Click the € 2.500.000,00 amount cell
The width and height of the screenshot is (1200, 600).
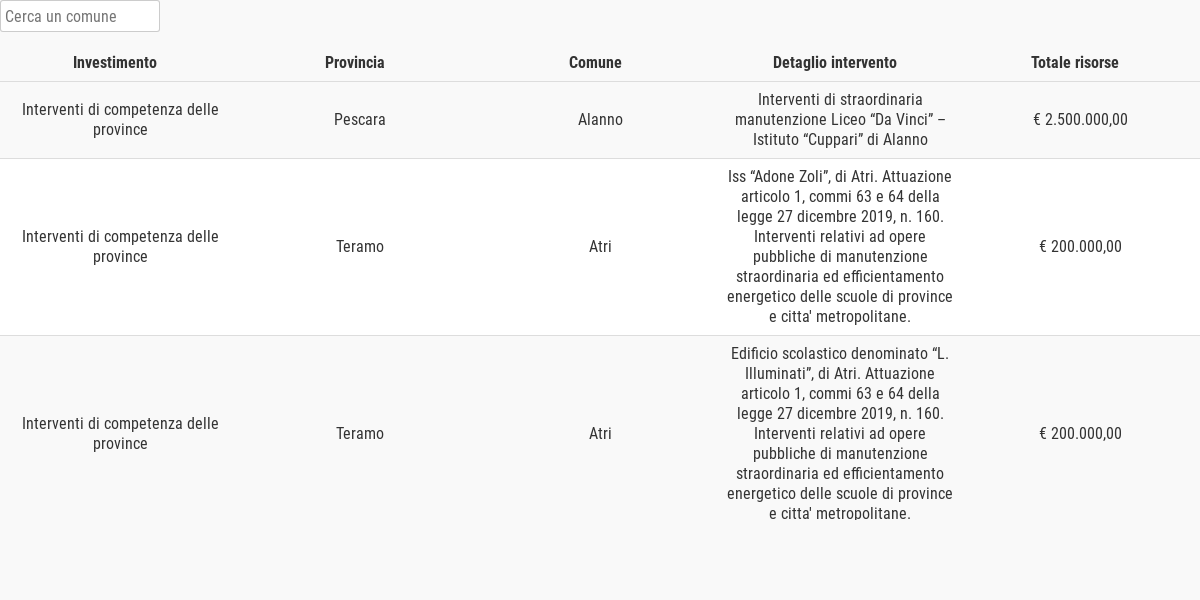pyautogui.click(x=1080, y=120)
